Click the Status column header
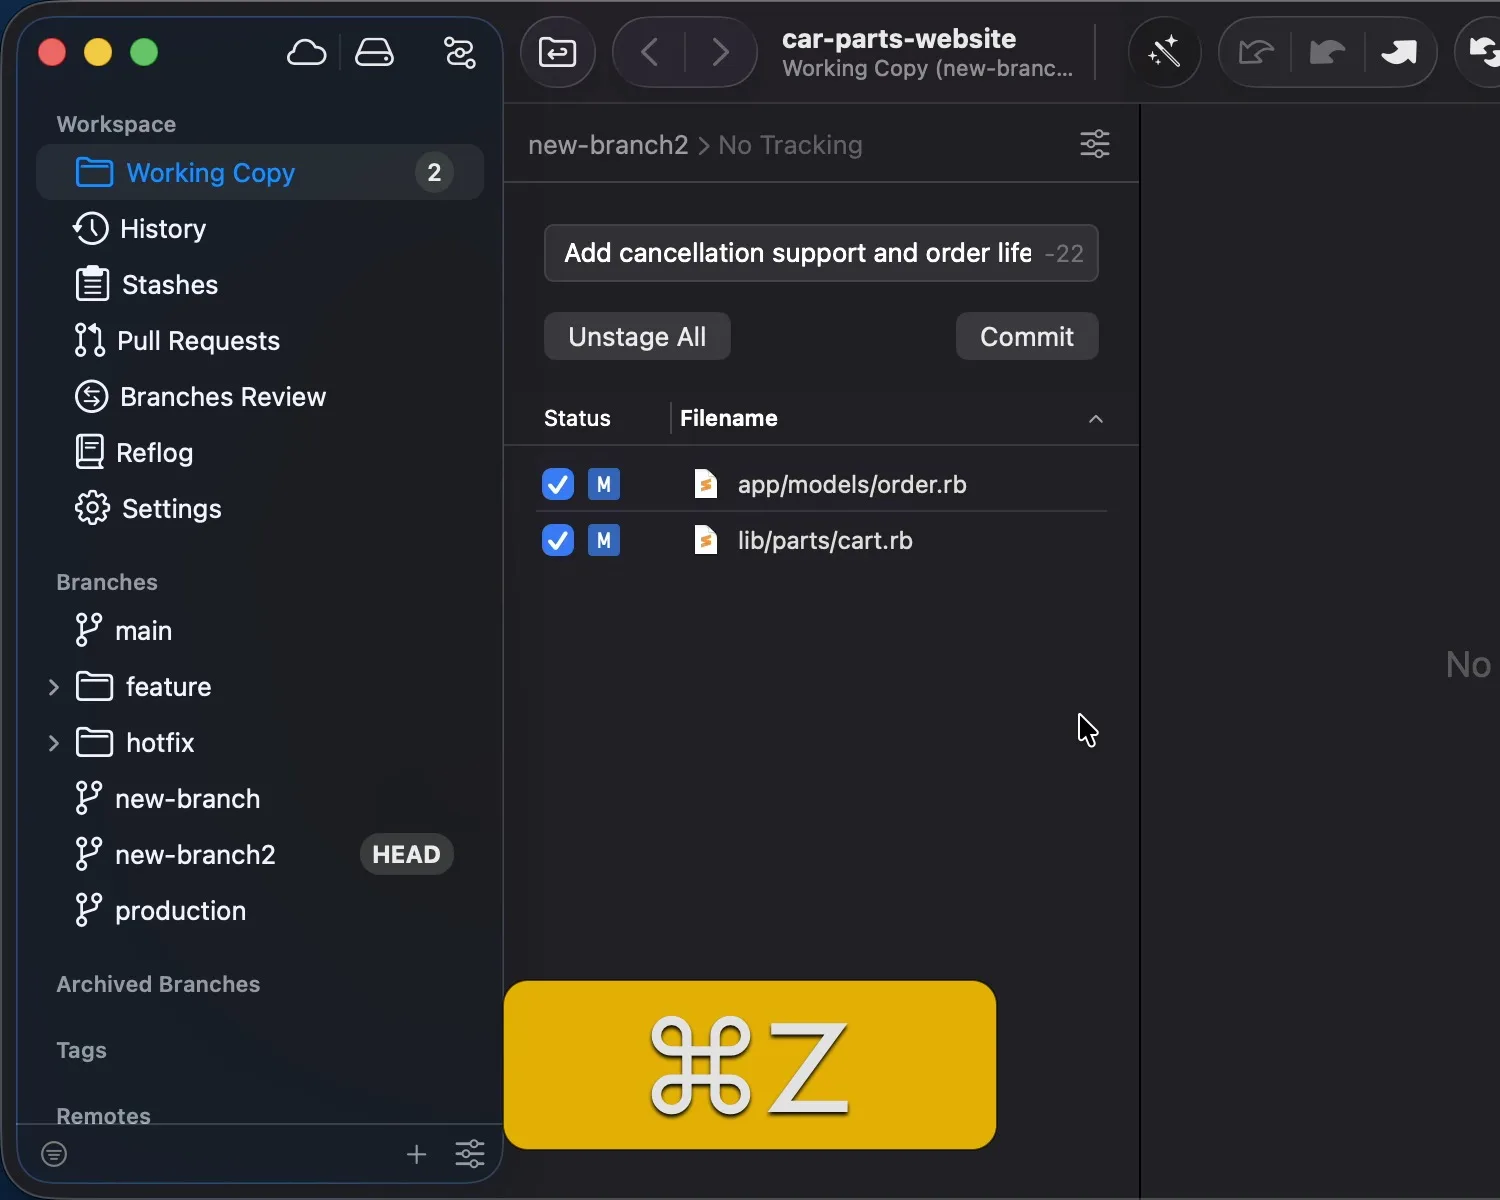 point(577,418)
